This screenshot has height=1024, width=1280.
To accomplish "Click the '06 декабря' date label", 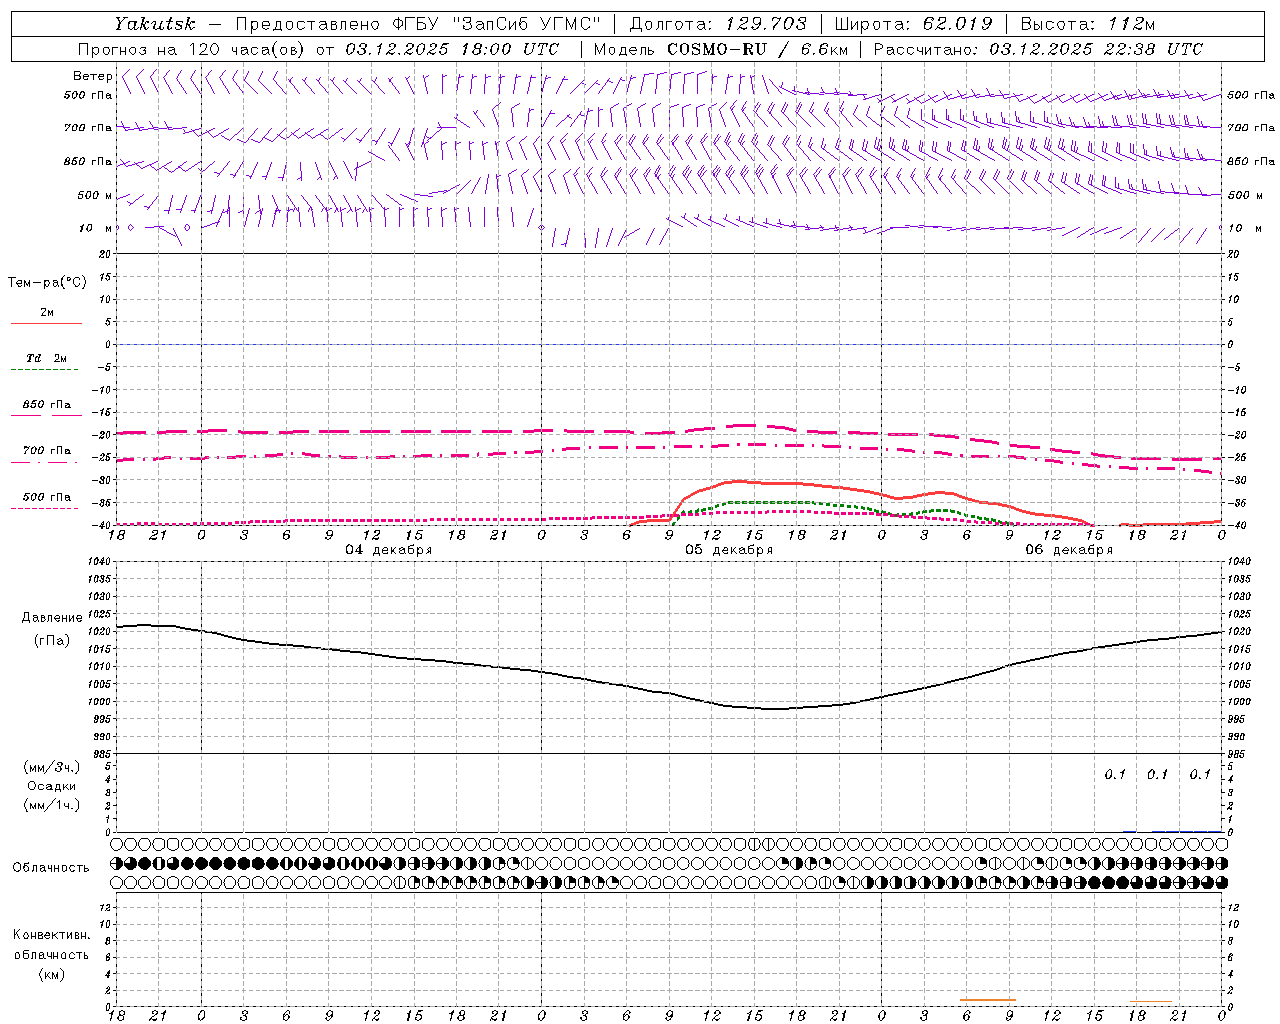I will pos(1069,550).
